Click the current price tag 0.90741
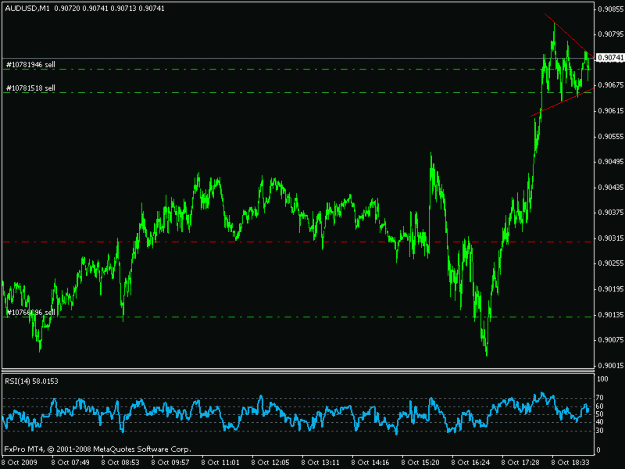 (x=610, y=58)
